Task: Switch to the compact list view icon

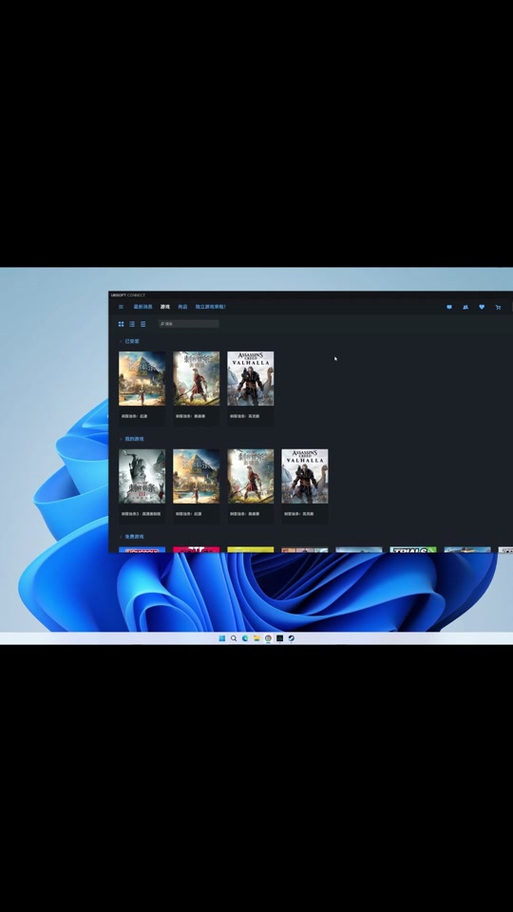Action: [143, 324]
